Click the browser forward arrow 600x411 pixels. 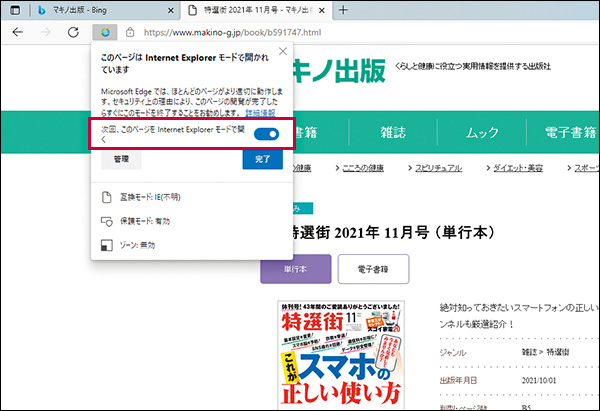47,32
